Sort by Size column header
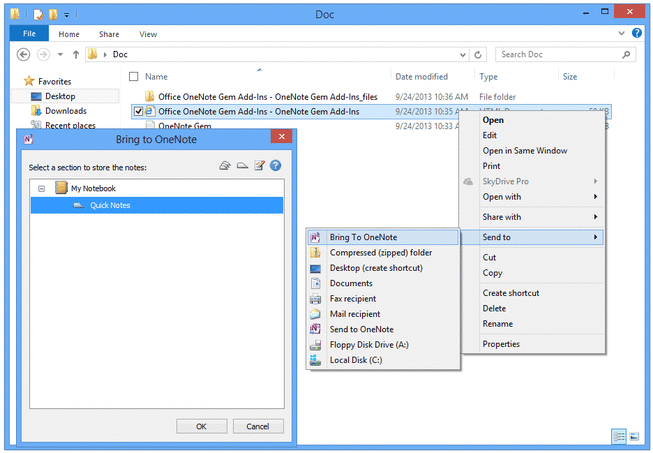The width and height of the screenshot is (653, 453). 570,77
